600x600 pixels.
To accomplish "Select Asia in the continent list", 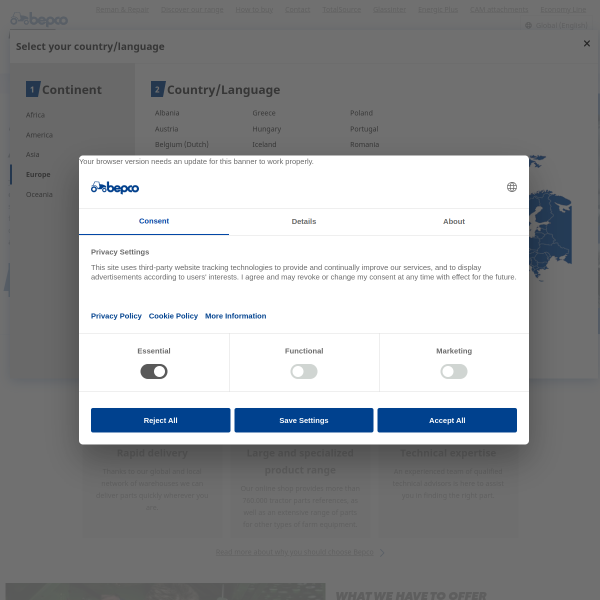I will [x=33, y=154].
